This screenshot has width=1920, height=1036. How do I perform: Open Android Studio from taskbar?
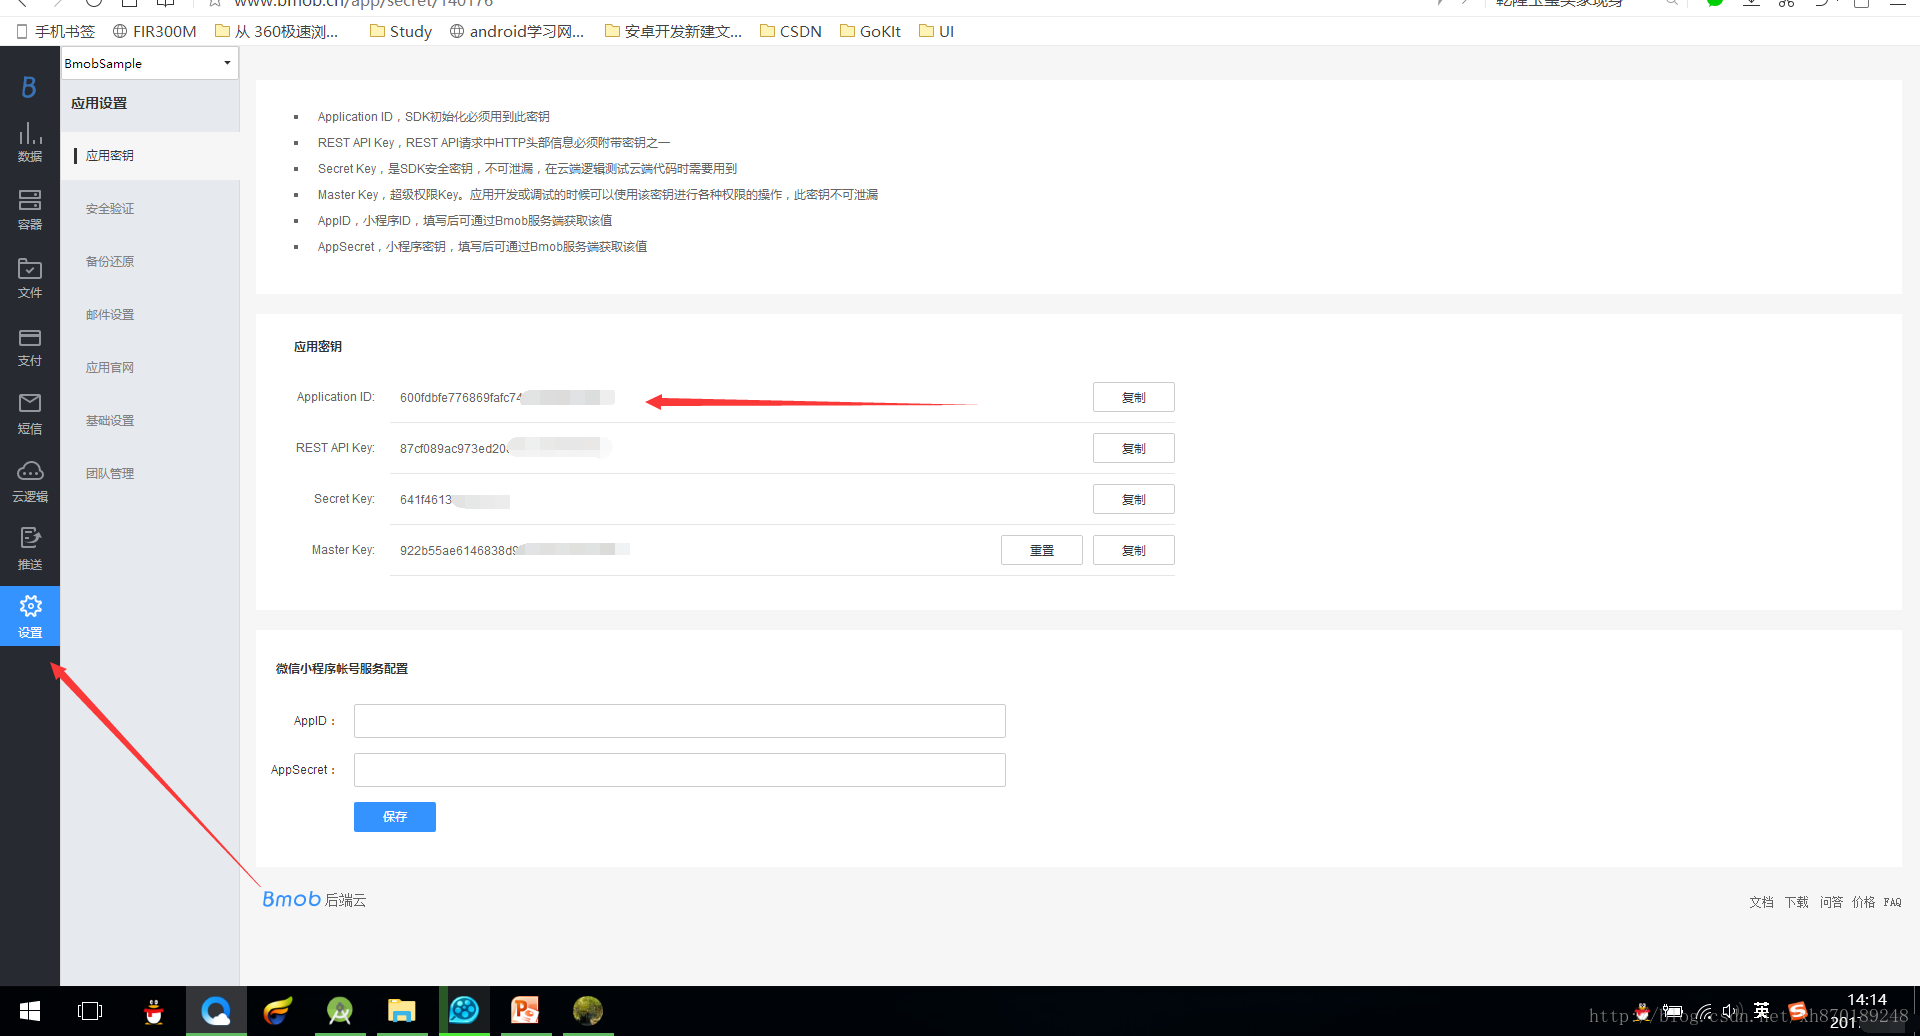click(339, 1011)
